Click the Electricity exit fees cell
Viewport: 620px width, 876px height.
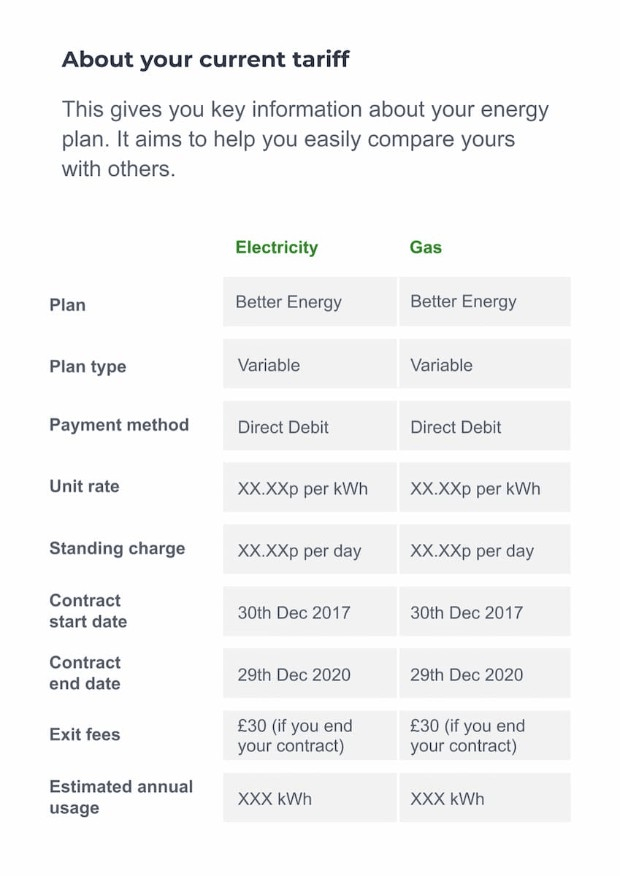[x=309, y=735]
